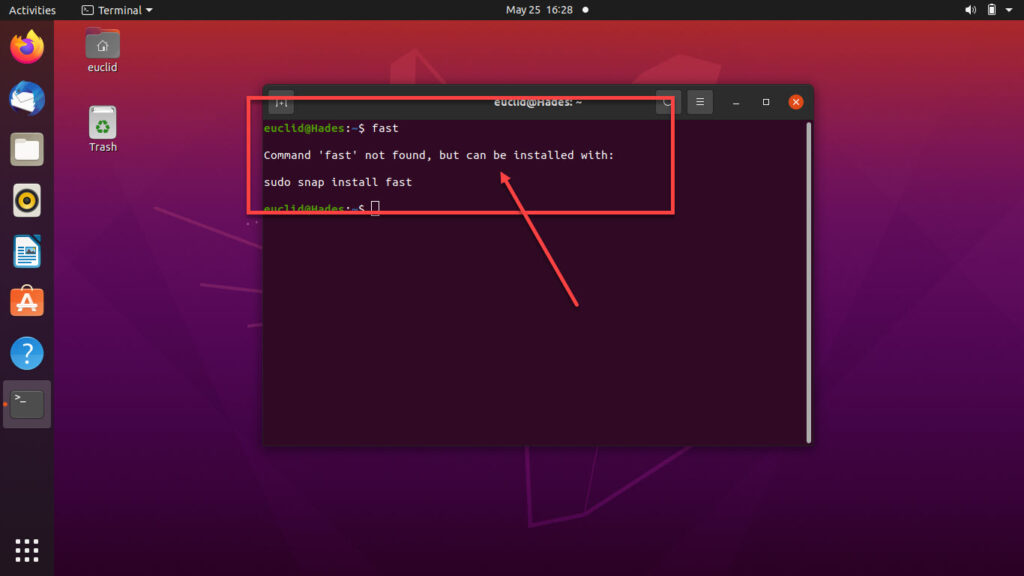Minimize the terminal window
Screen dimensions: 1024x576
tap(736, 103)
